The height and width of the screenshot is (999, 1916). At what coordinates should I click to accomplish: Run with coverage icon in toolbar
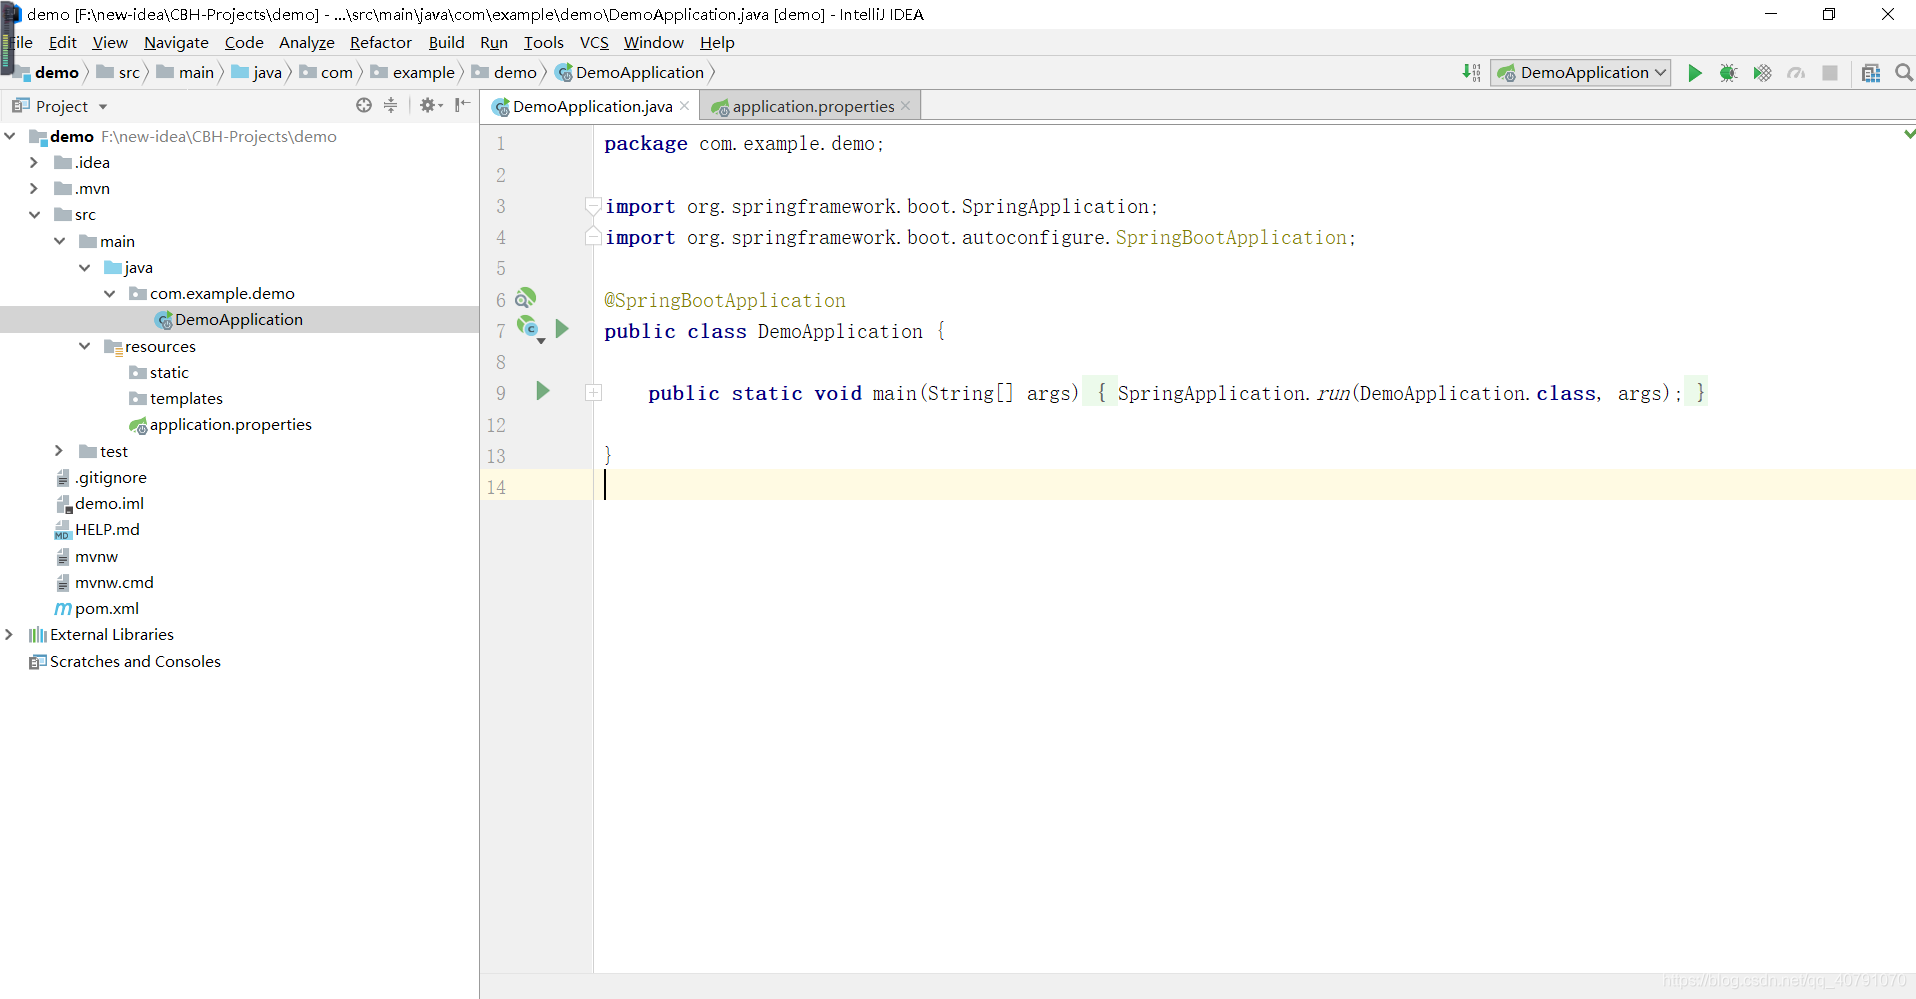(x=1762, y=73)
